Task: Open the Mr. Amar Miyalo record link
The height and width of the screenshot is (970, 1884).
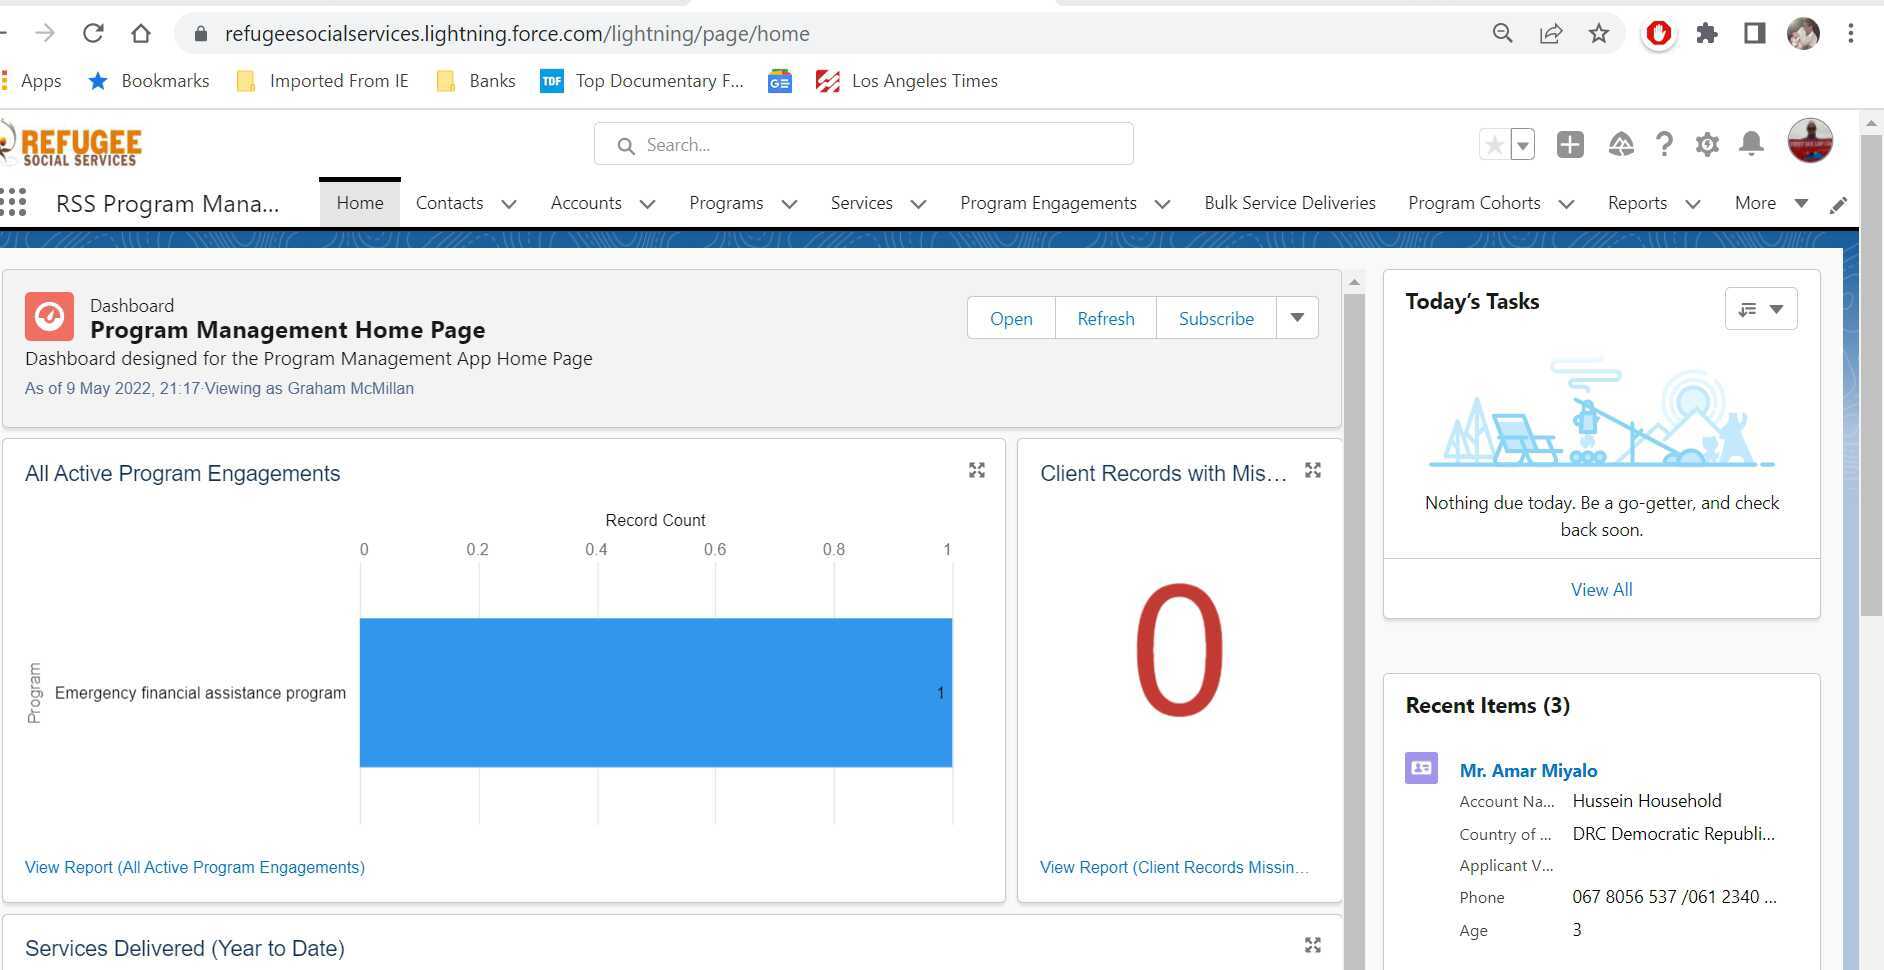Action: coord(1528,770)
